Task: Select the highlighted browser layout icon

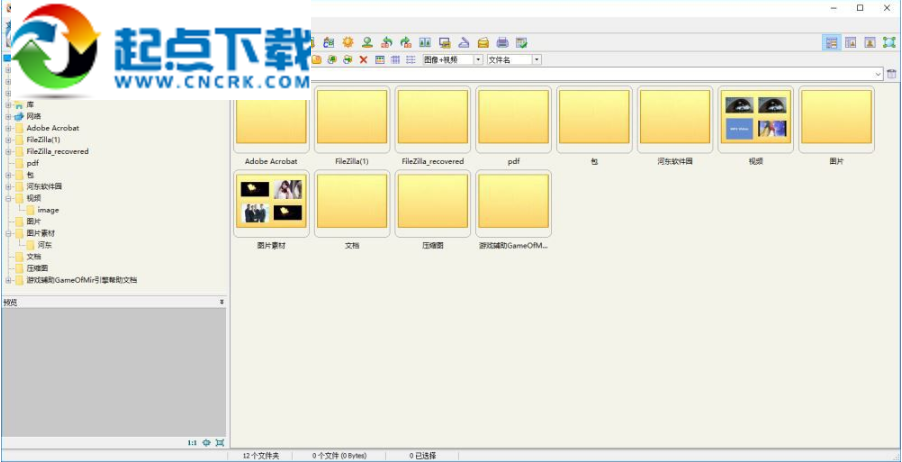Action: point(831,43)
